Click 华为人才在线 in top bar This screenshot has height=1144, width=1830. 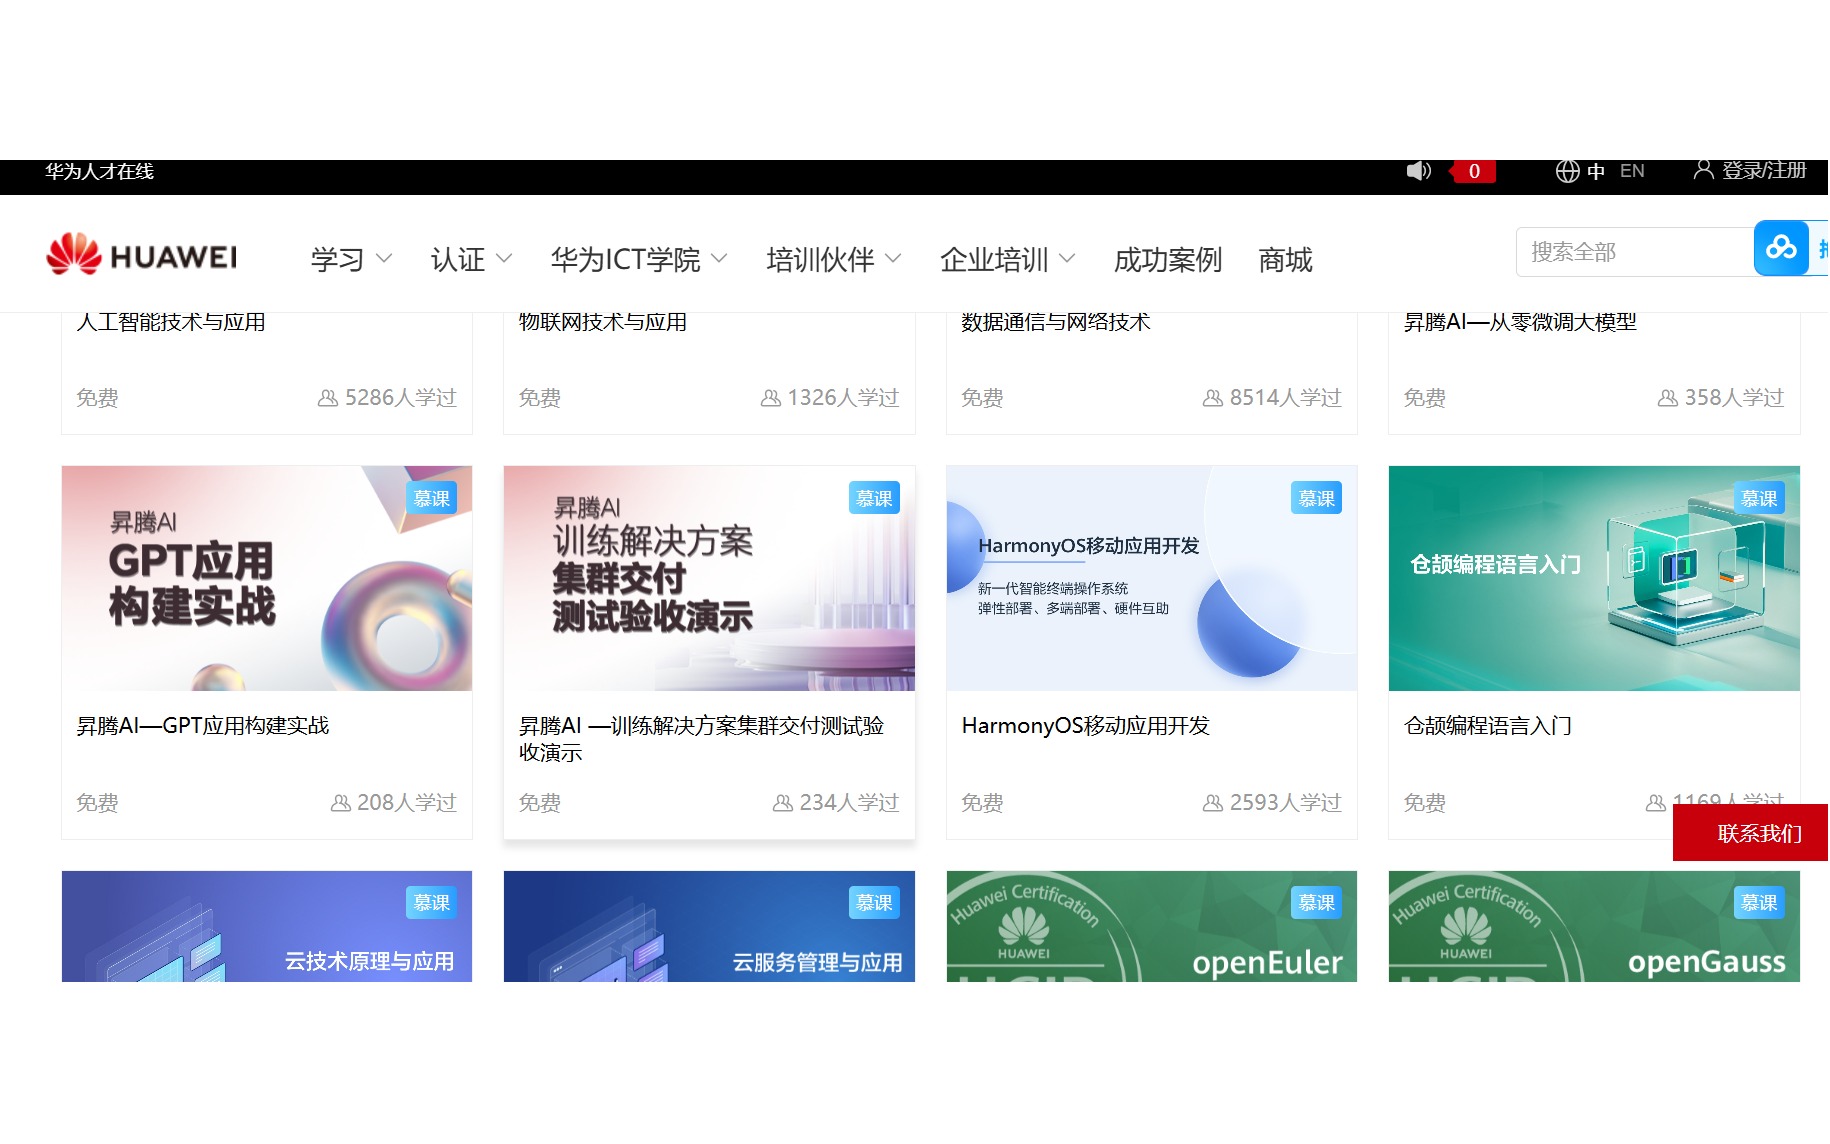[99, 171]
